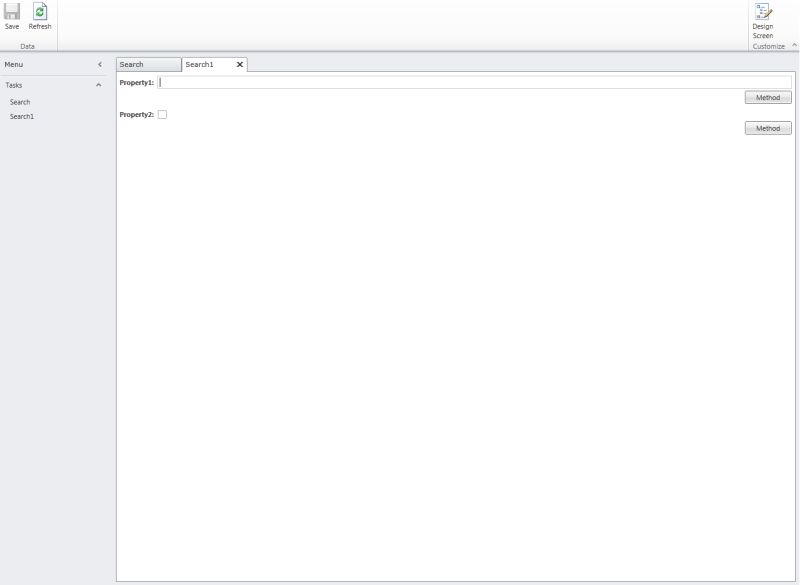Click the Design Screen pencil icon
This screenshot has width=800, height=585.
(763, 14)
